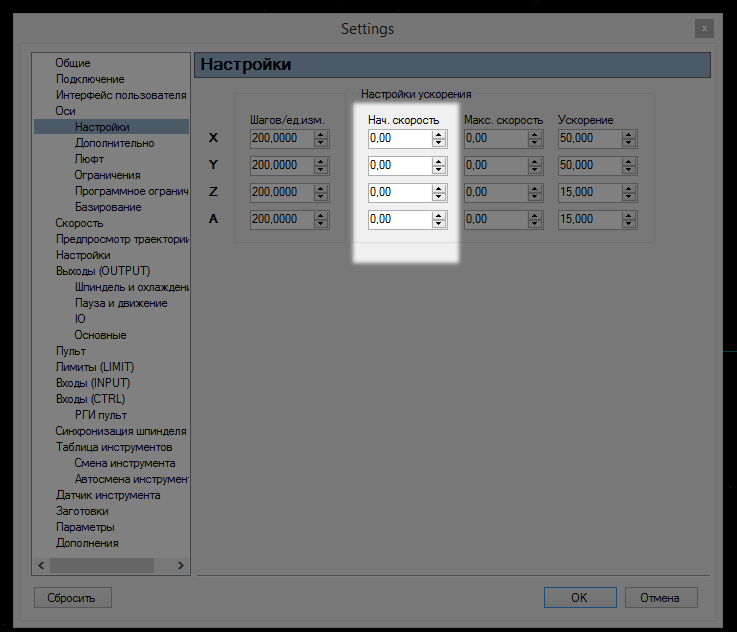
Task: Increase X axis Нач. скорость spinner
Action: 439,134
